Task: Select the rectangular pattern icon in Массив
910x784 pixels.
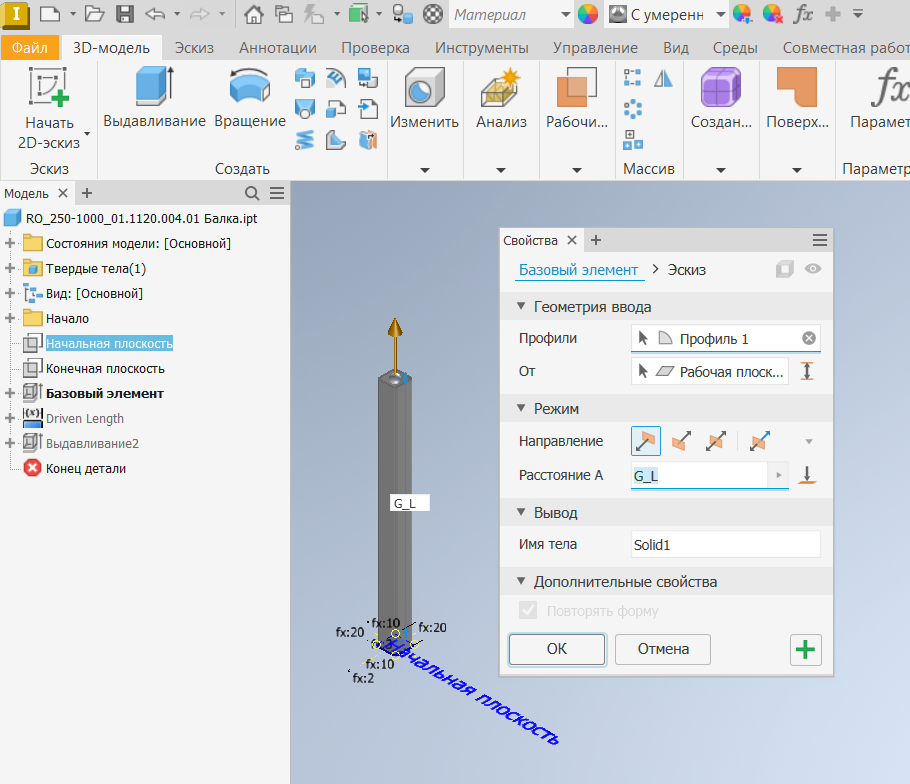Action: click(632, 78)
